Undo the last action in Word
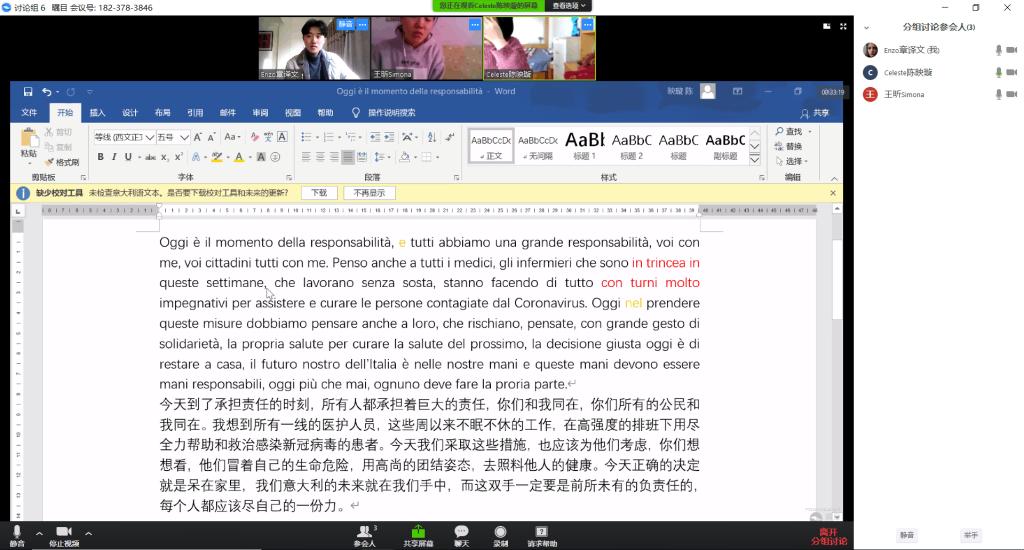1024x550 pixels. pyautogui.click(x=46, y=91)
